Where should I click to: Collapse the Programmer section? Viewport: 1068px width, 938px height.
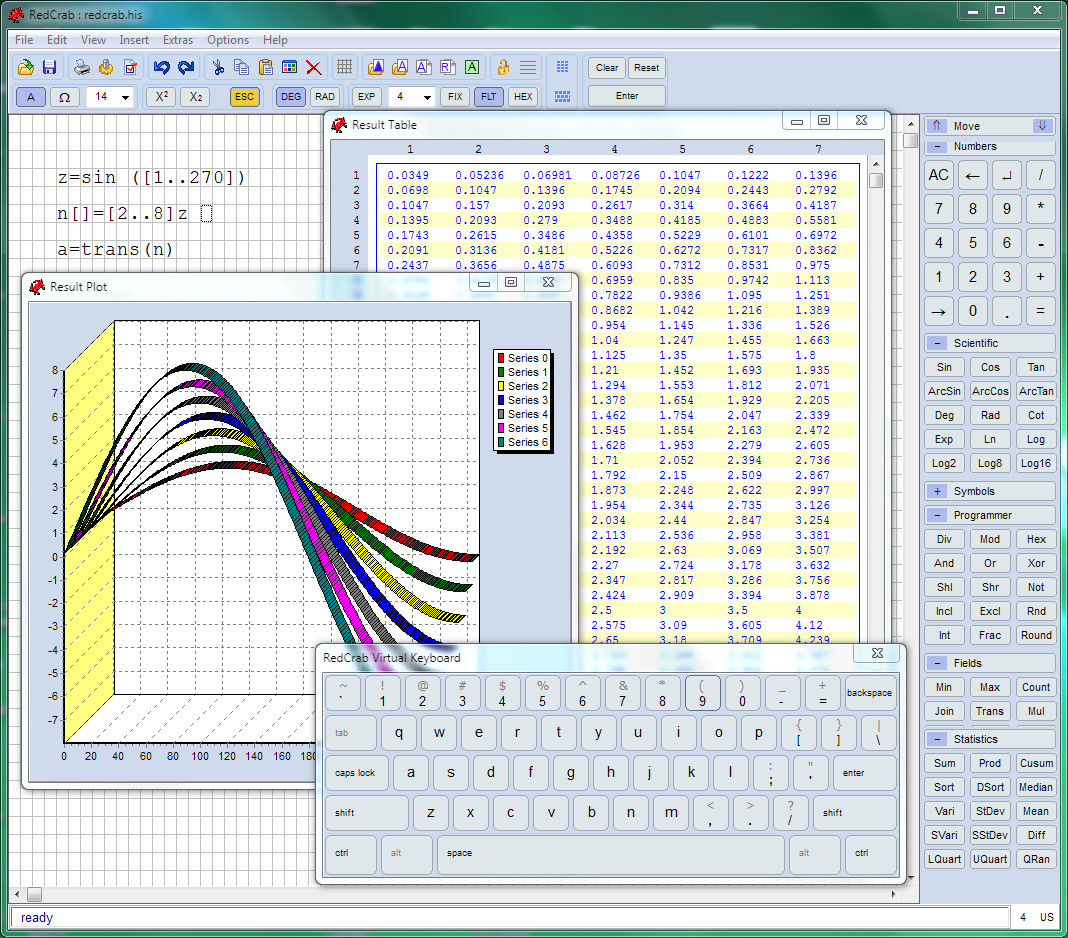[938, 515]
